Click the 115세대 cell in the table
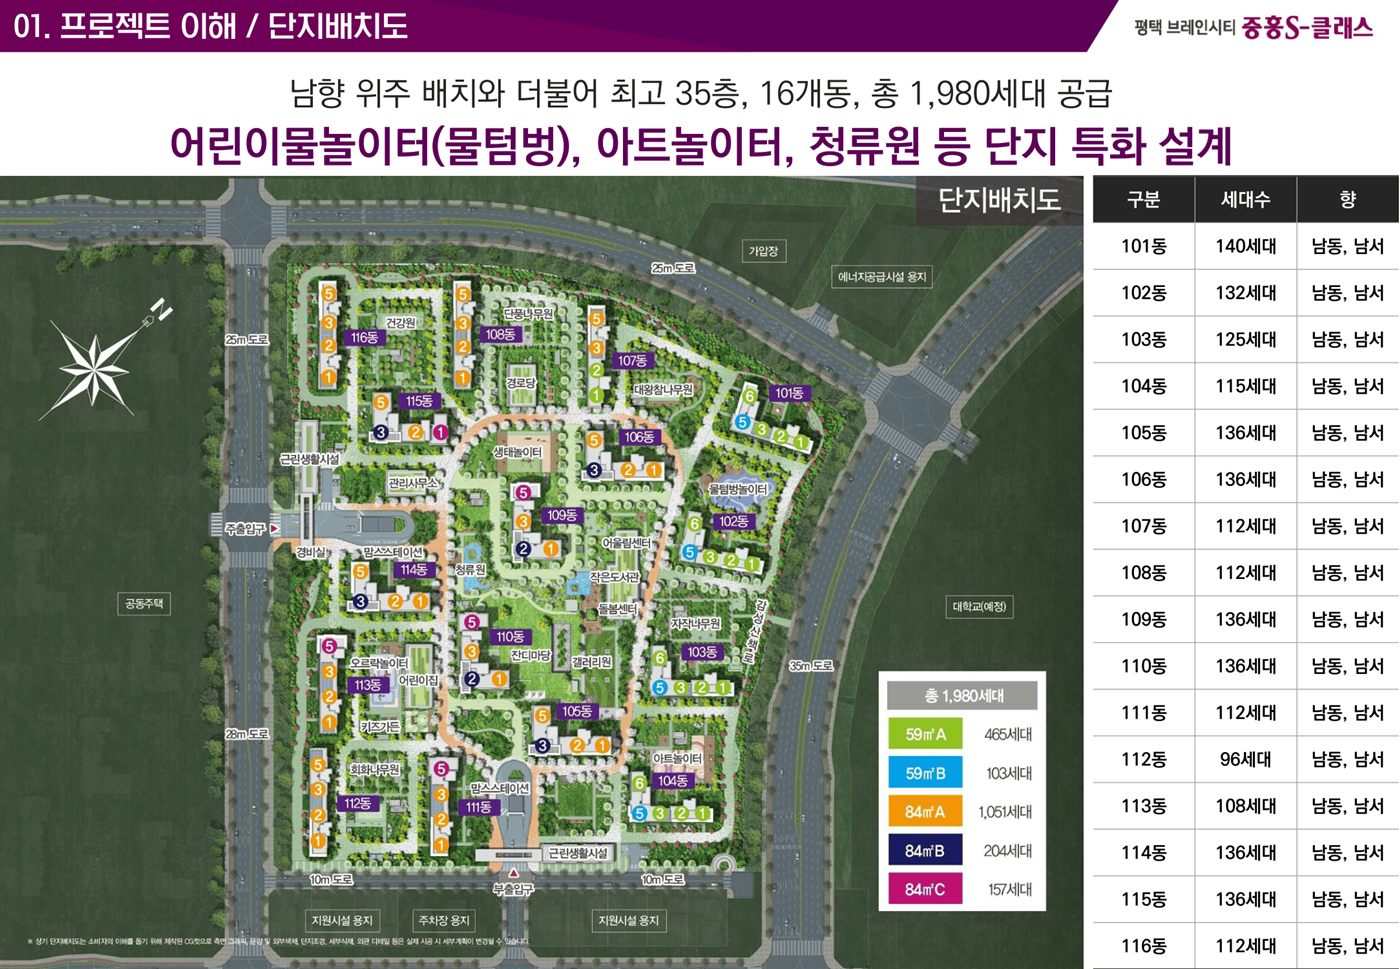The width and height of the screenshot is (1400, 969). point(1245,386)
